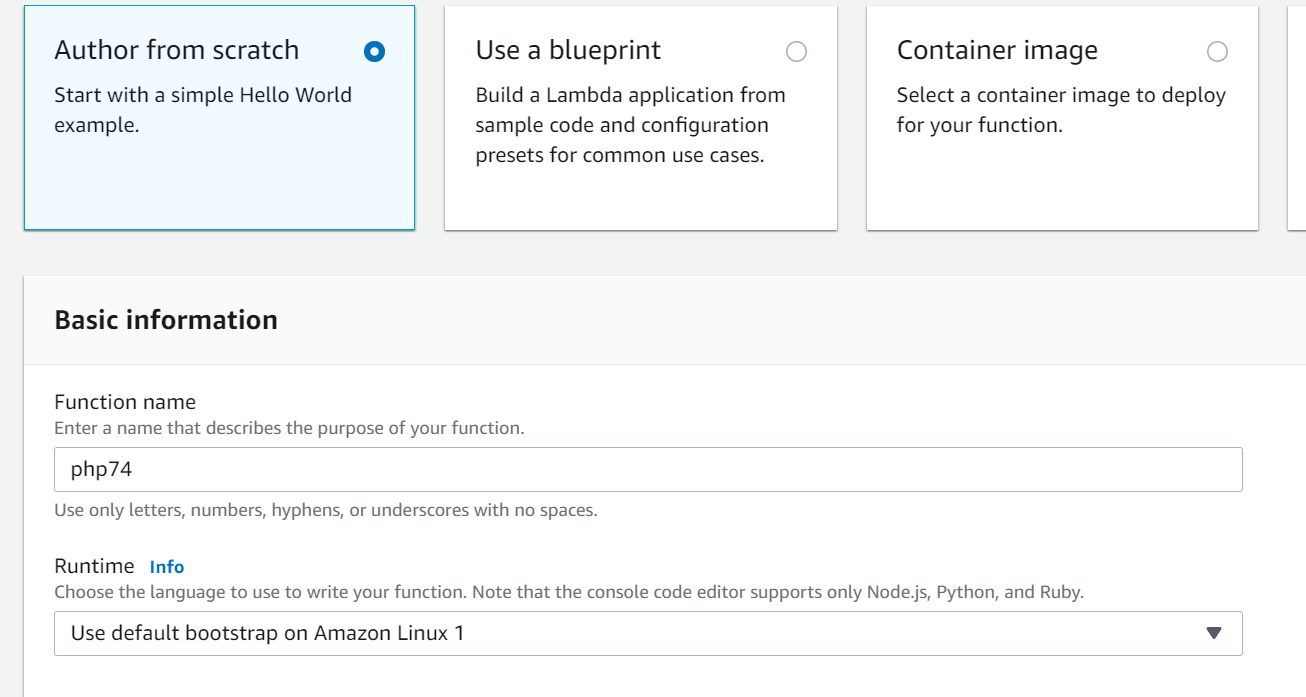Click the Runtime dropdown arrow icon

tap(1214, 633)
